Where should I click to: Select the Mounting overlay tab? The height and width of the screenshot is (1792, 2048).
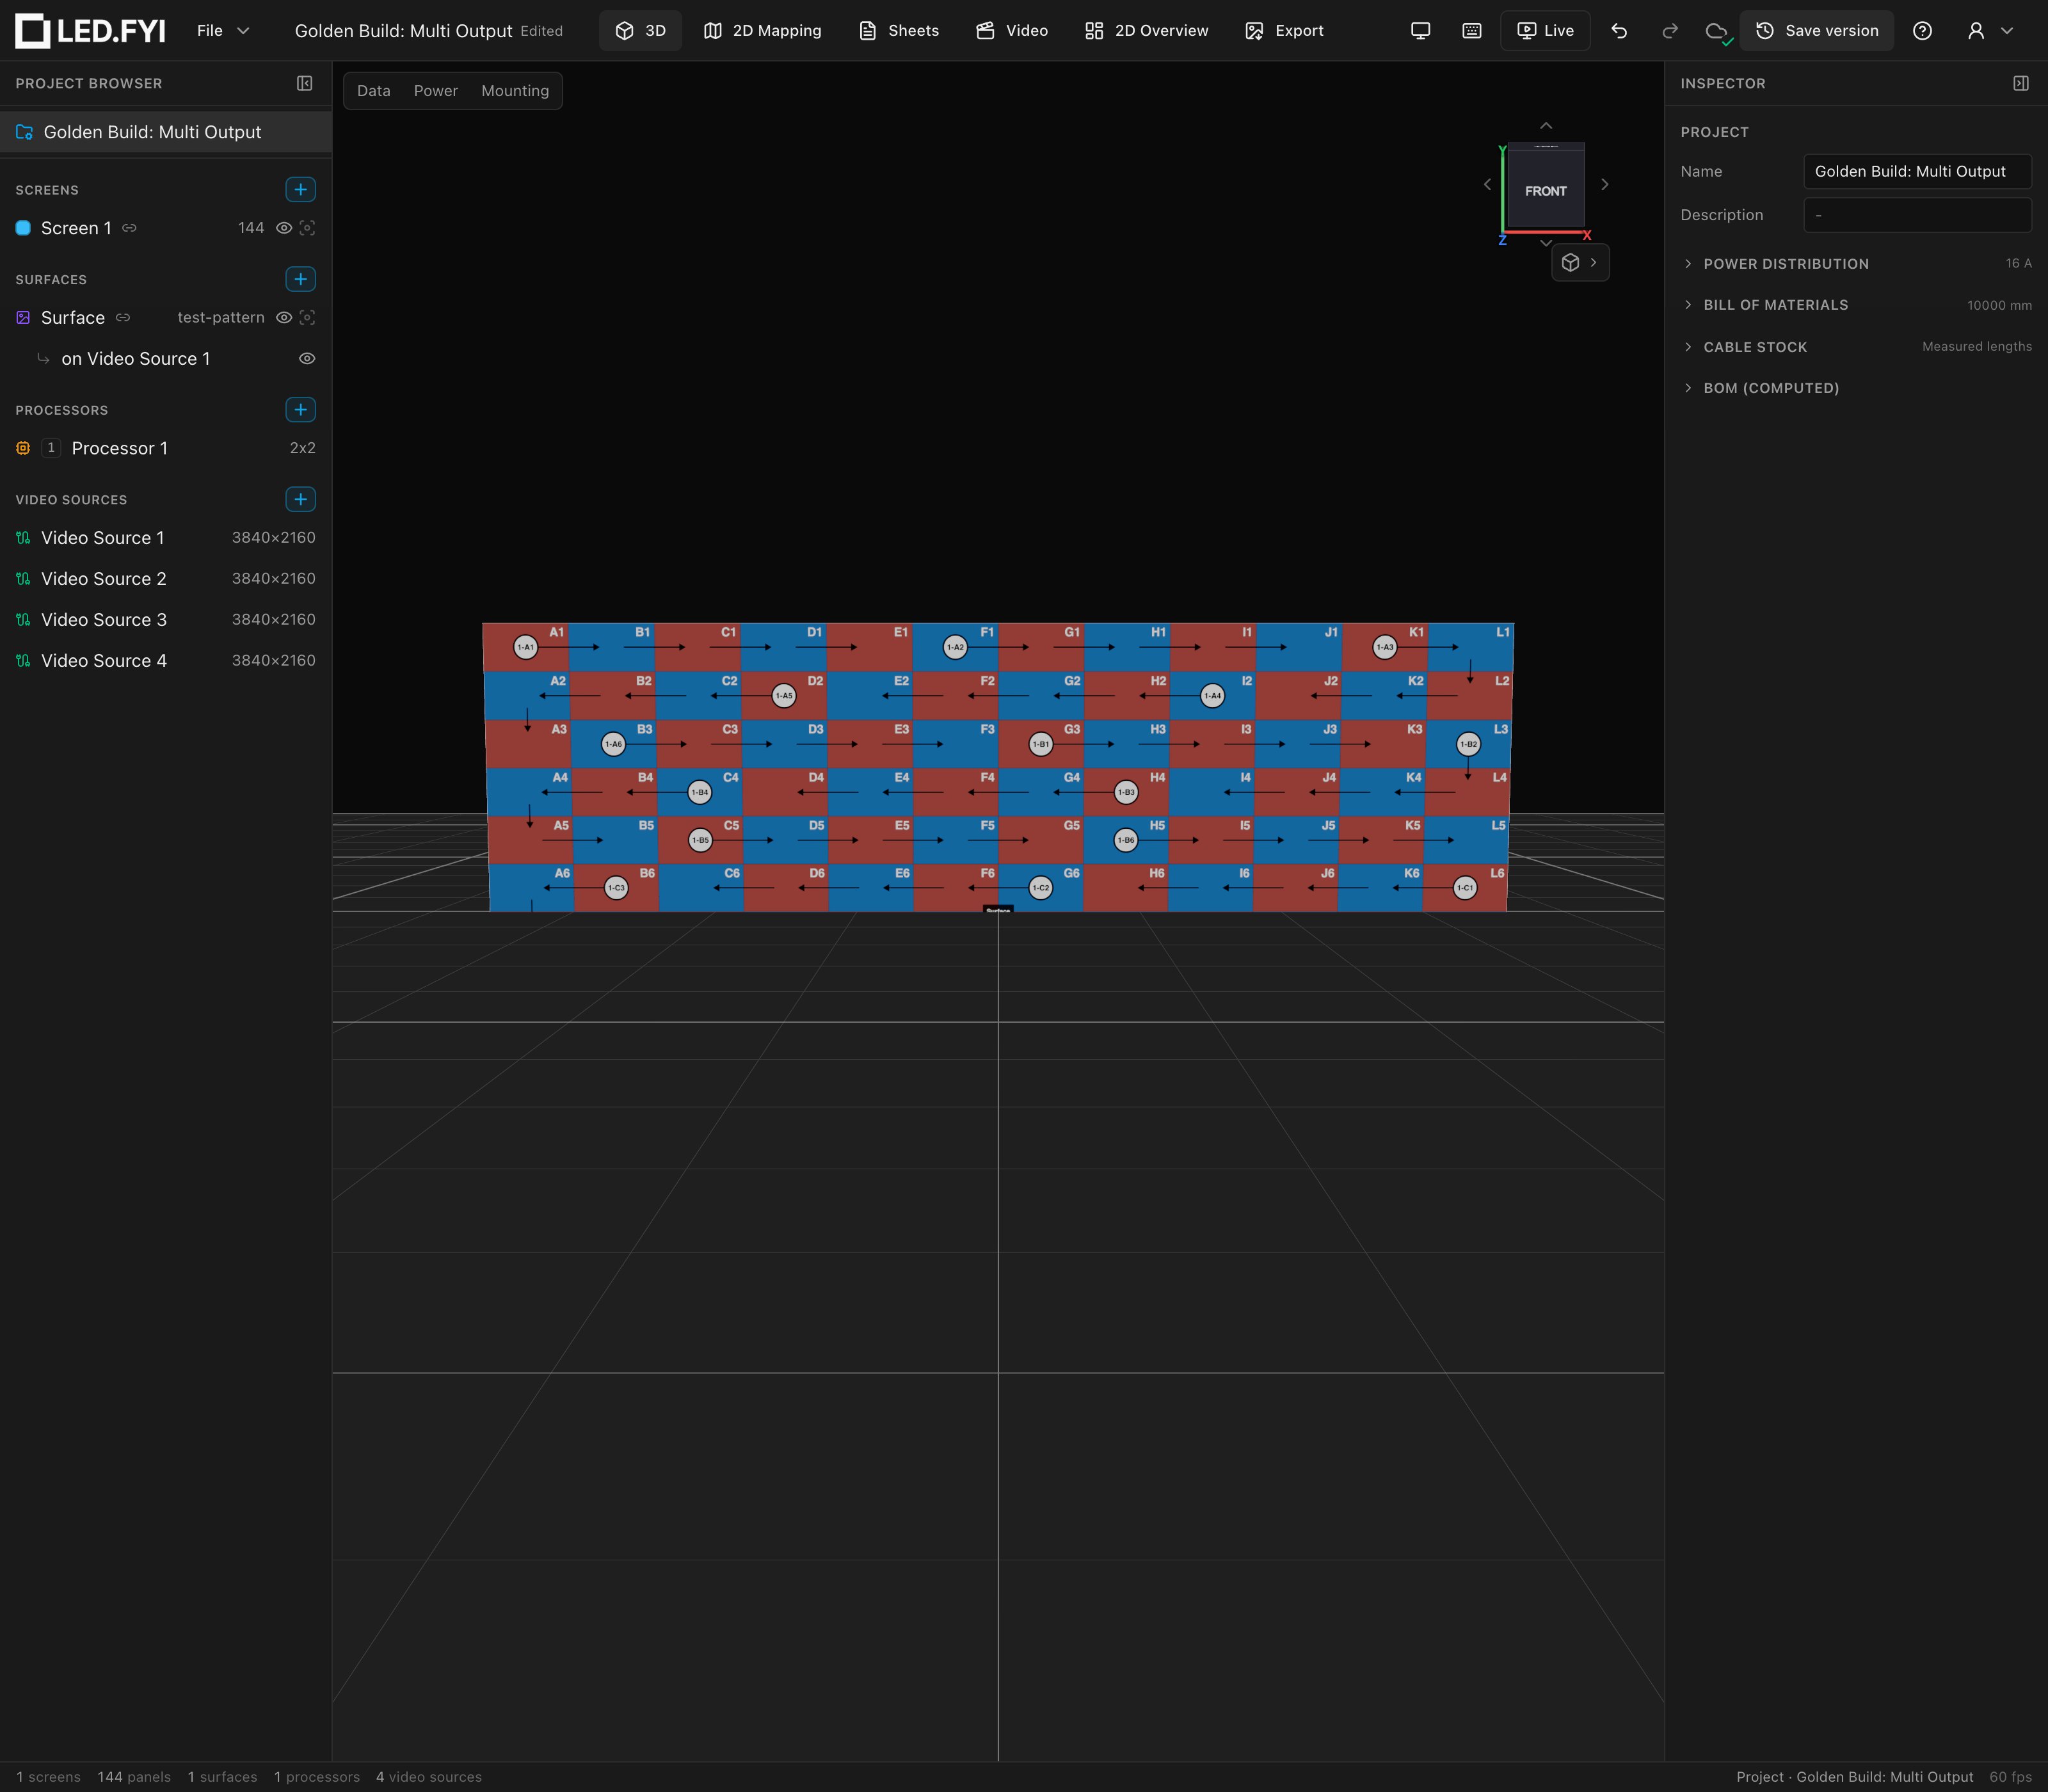pyautogui.click(x=515, y=91)
